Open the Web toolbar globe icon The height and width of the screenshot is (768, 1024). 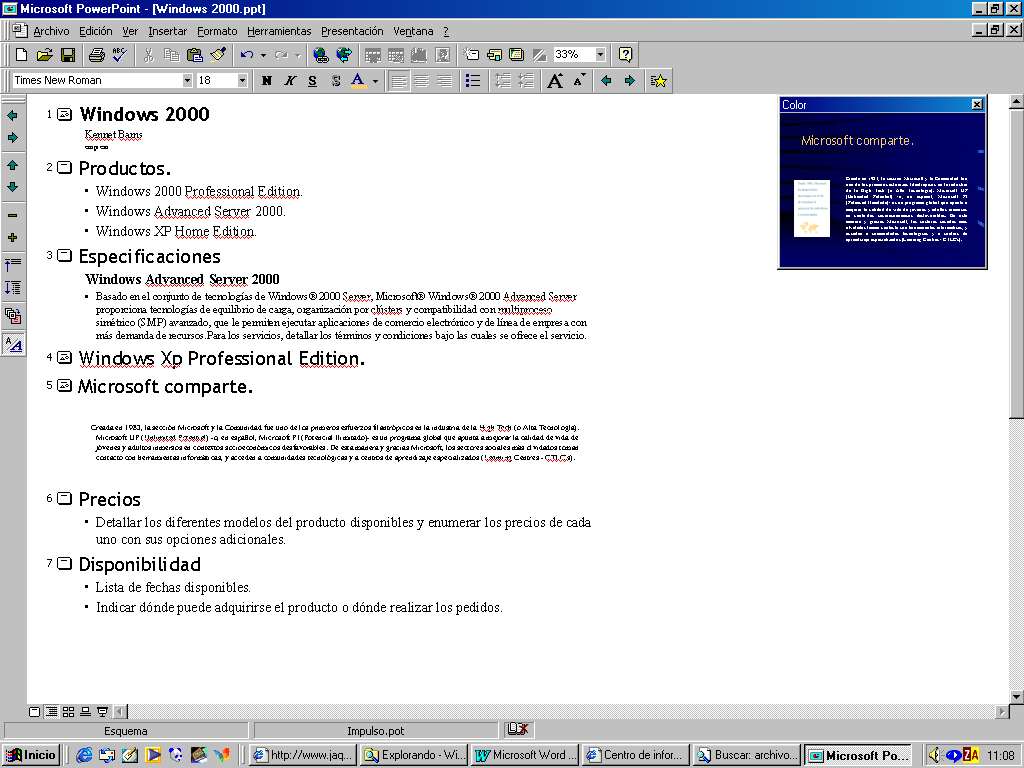coord(344,55)
